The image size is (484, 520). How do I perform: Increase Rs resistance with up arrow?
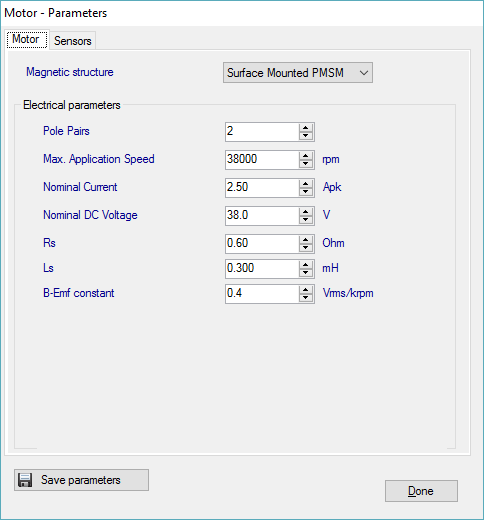(306, 240)
